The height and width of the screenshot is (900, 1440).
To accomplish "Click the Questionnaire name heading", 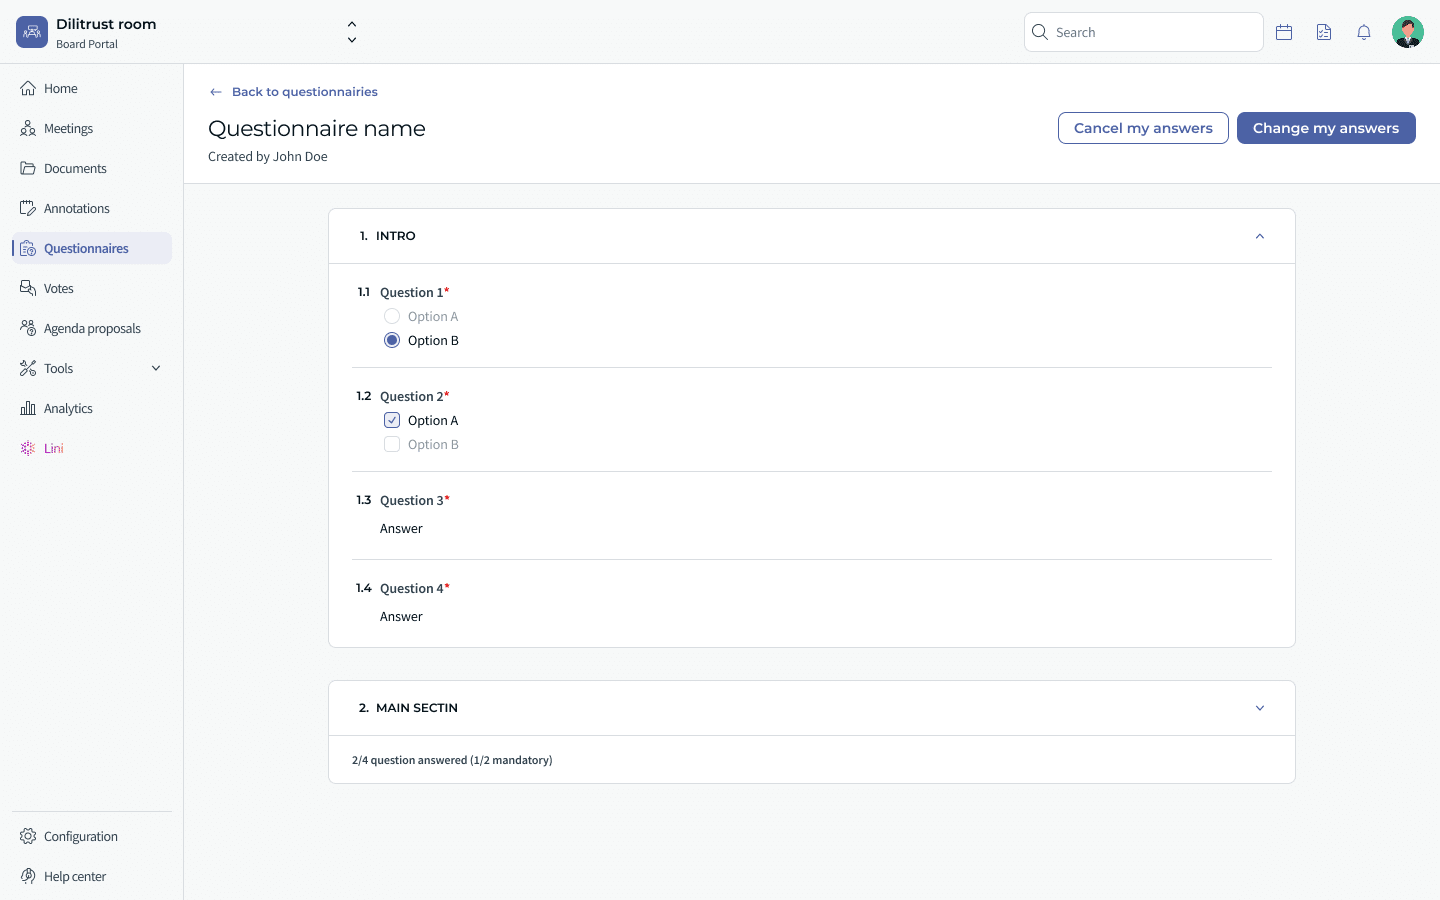I will [317, 128].
